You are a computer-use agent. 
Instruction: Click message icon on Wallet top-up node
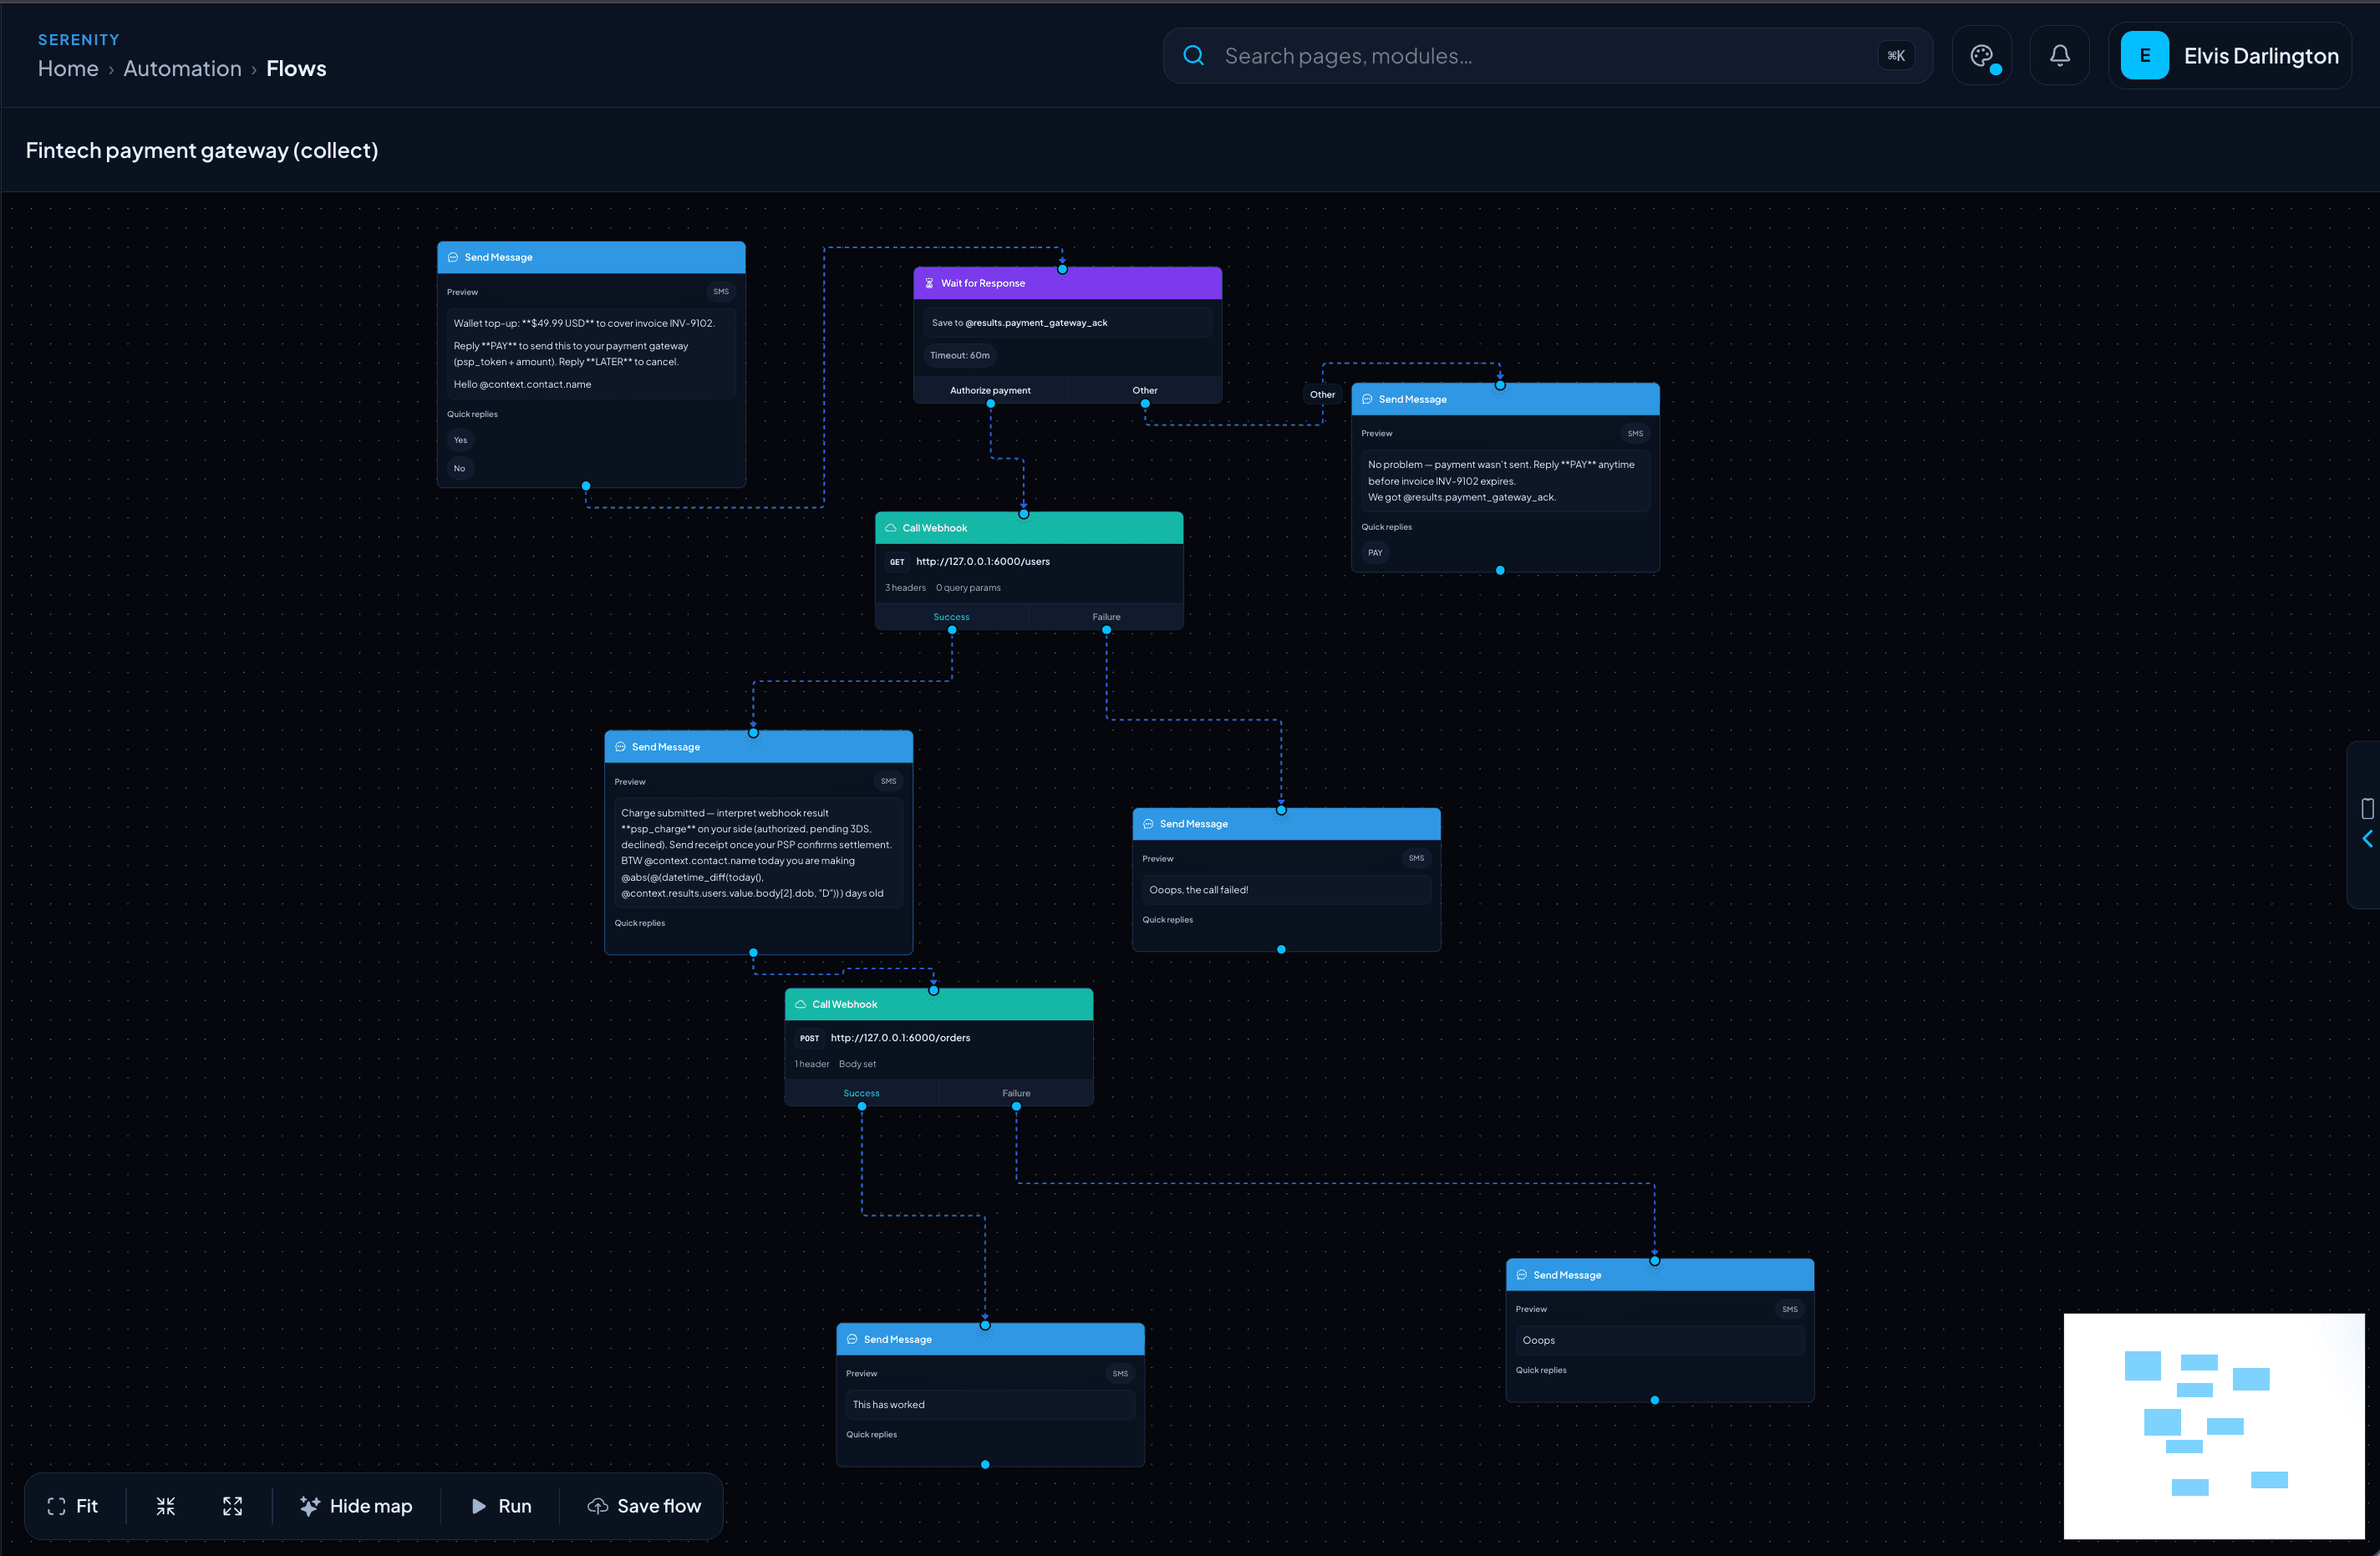click(x=453, y=257)
